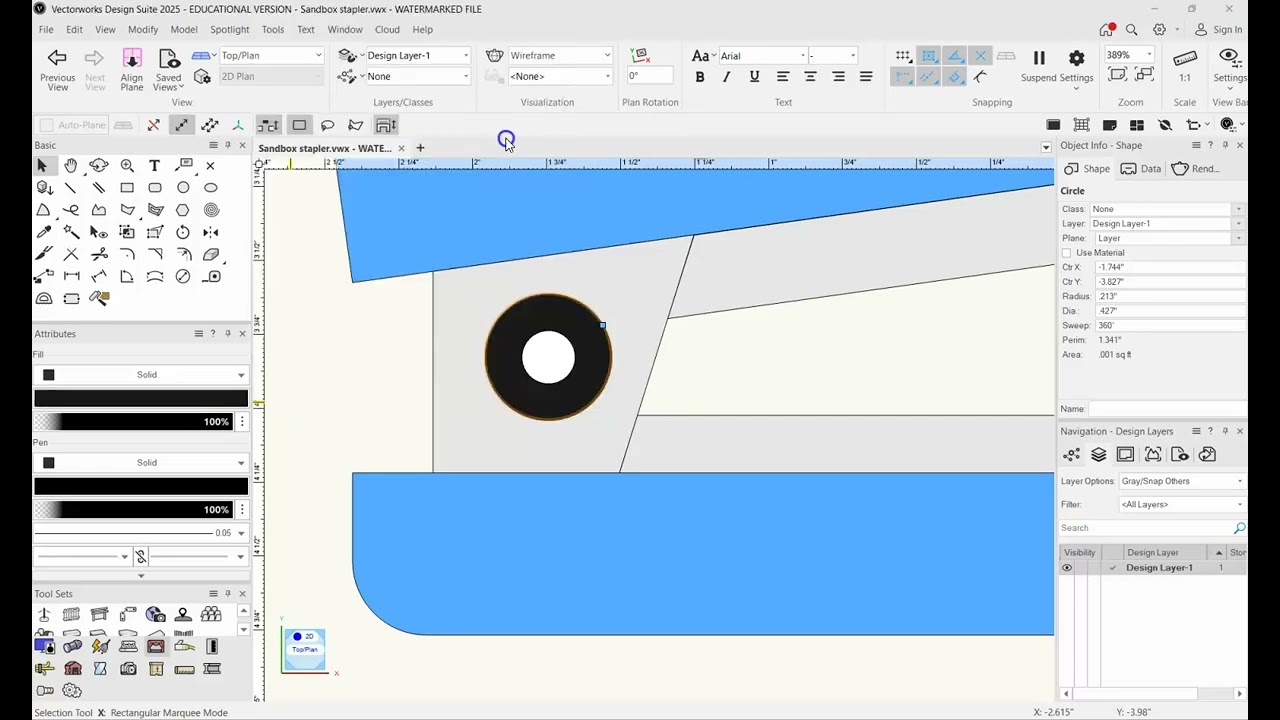Open the All Layers filter dropdown

coord(1182,505)
